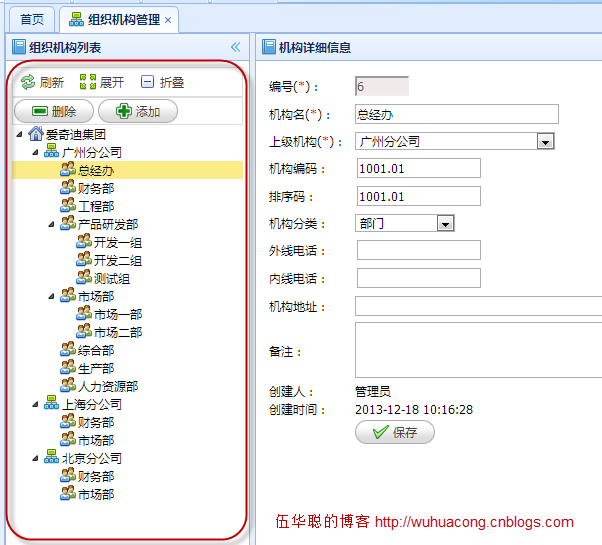Select the 人力资源部 tree item
The height and width of the screenshot is (545, 602).
coord(108,386)
